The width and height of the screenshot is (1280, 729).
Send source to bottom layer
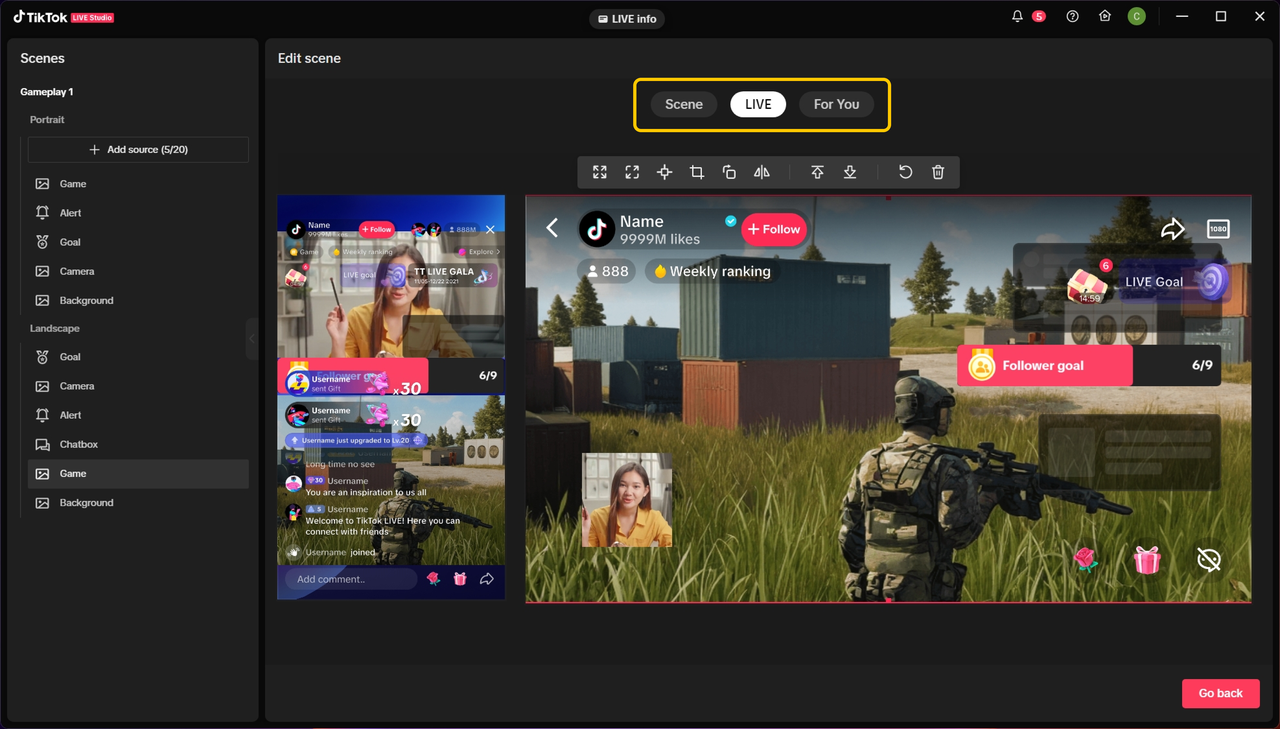pos(850,172)
